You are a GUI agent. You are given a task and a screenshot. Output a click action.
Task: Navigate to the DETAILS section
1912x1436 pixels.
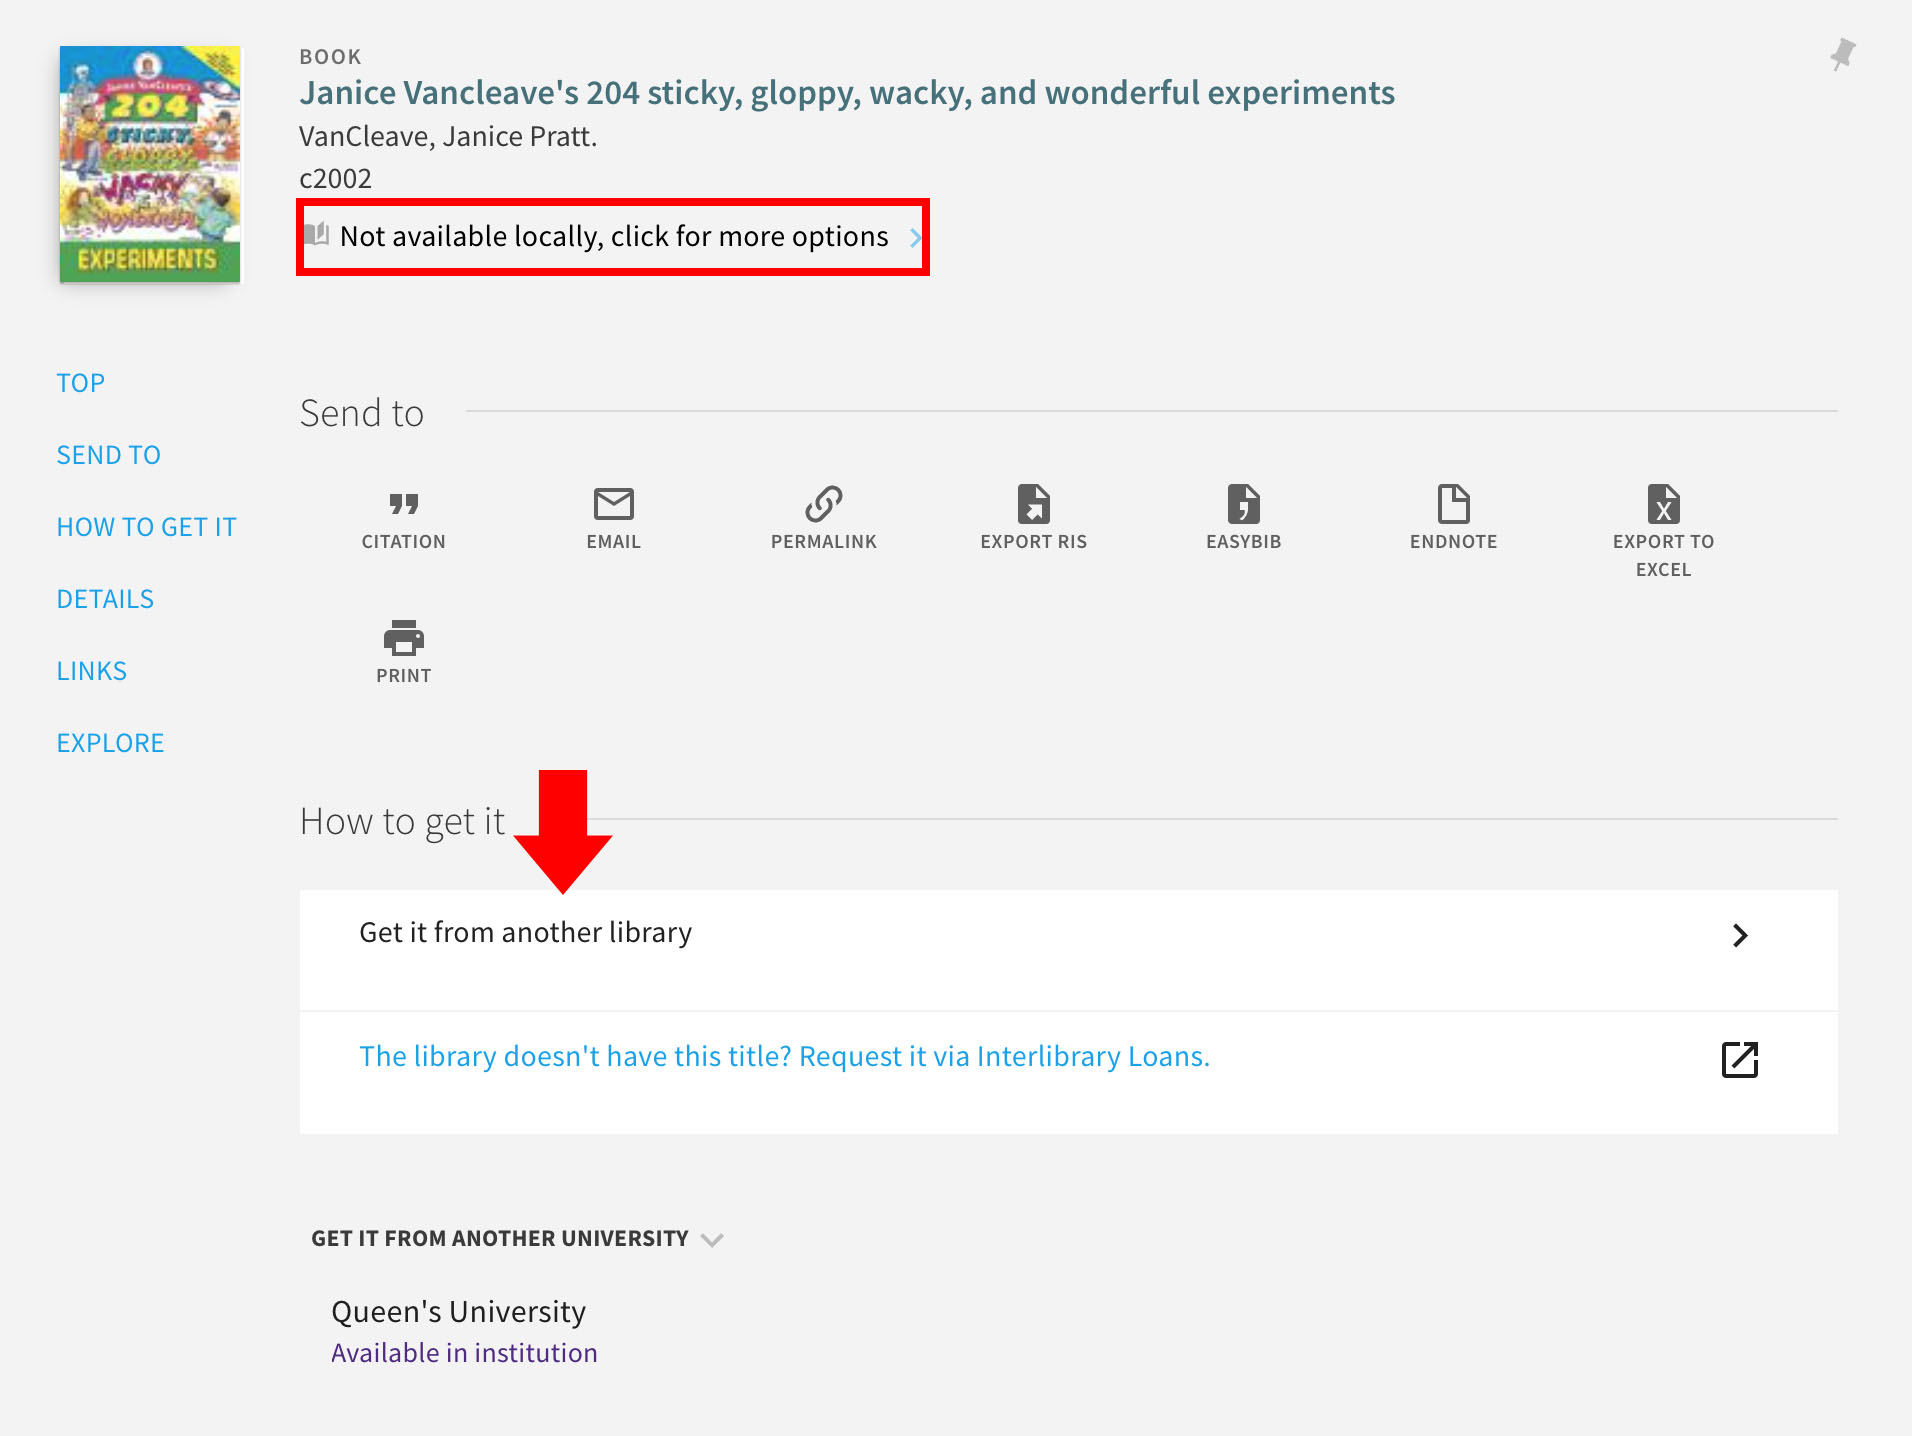[x=105, y=598]
